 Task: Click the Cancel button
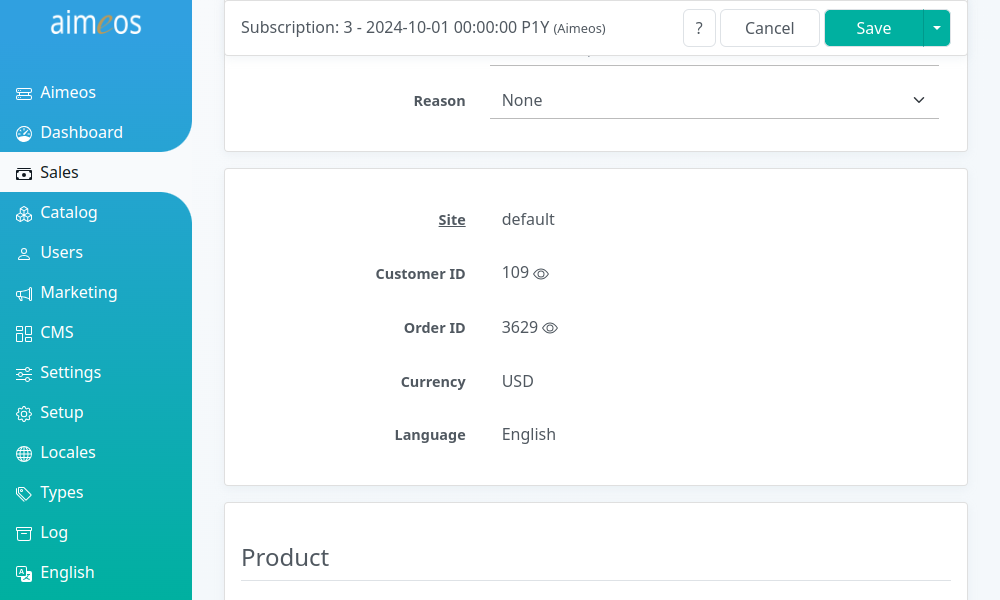point(770,28)
